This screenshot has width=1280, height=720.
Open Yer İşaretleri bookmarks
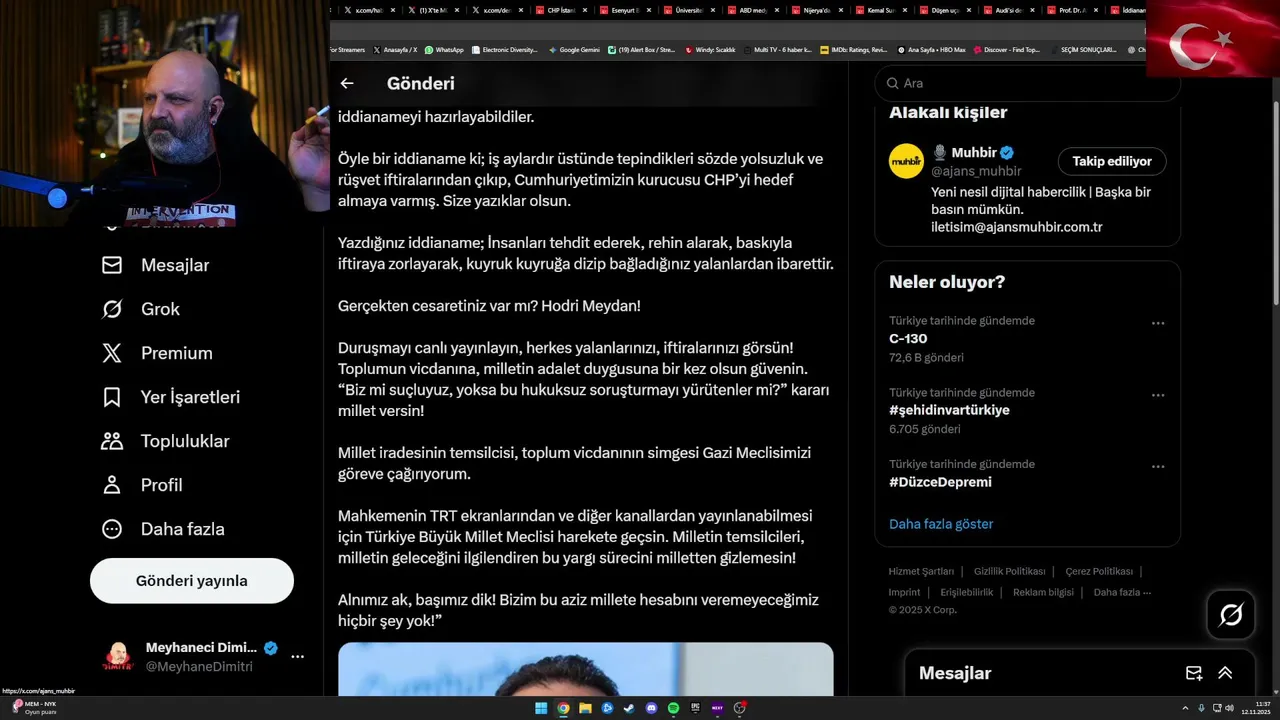click(171, 397)
